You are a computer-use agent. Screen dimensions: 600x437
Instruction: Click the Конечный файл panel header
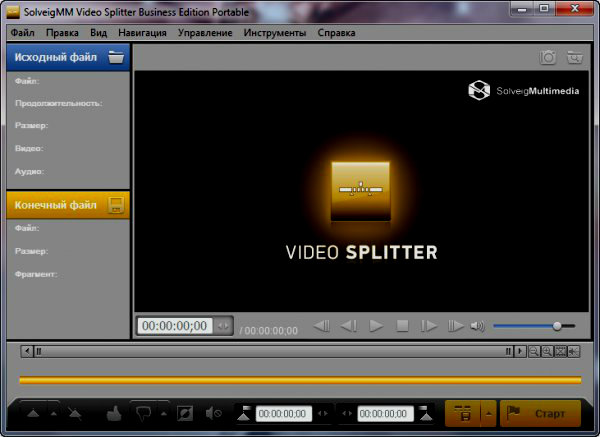(x=68, y=205)
